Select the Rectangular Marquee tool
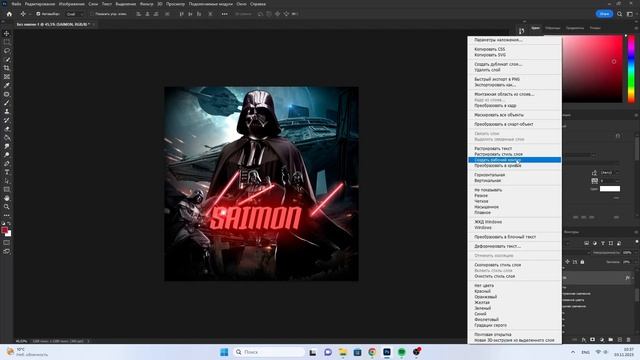640x360 pixels. pos(7,42)
